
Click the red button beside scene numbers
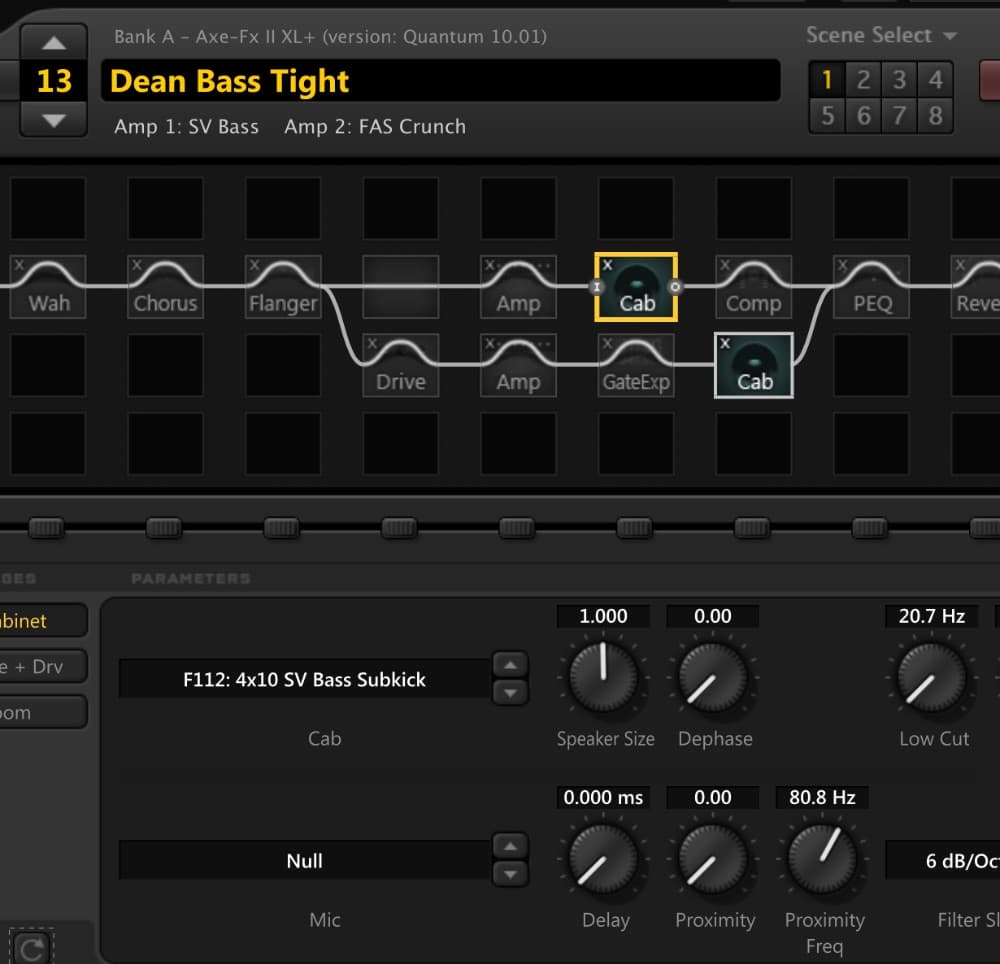click(990, 80)
